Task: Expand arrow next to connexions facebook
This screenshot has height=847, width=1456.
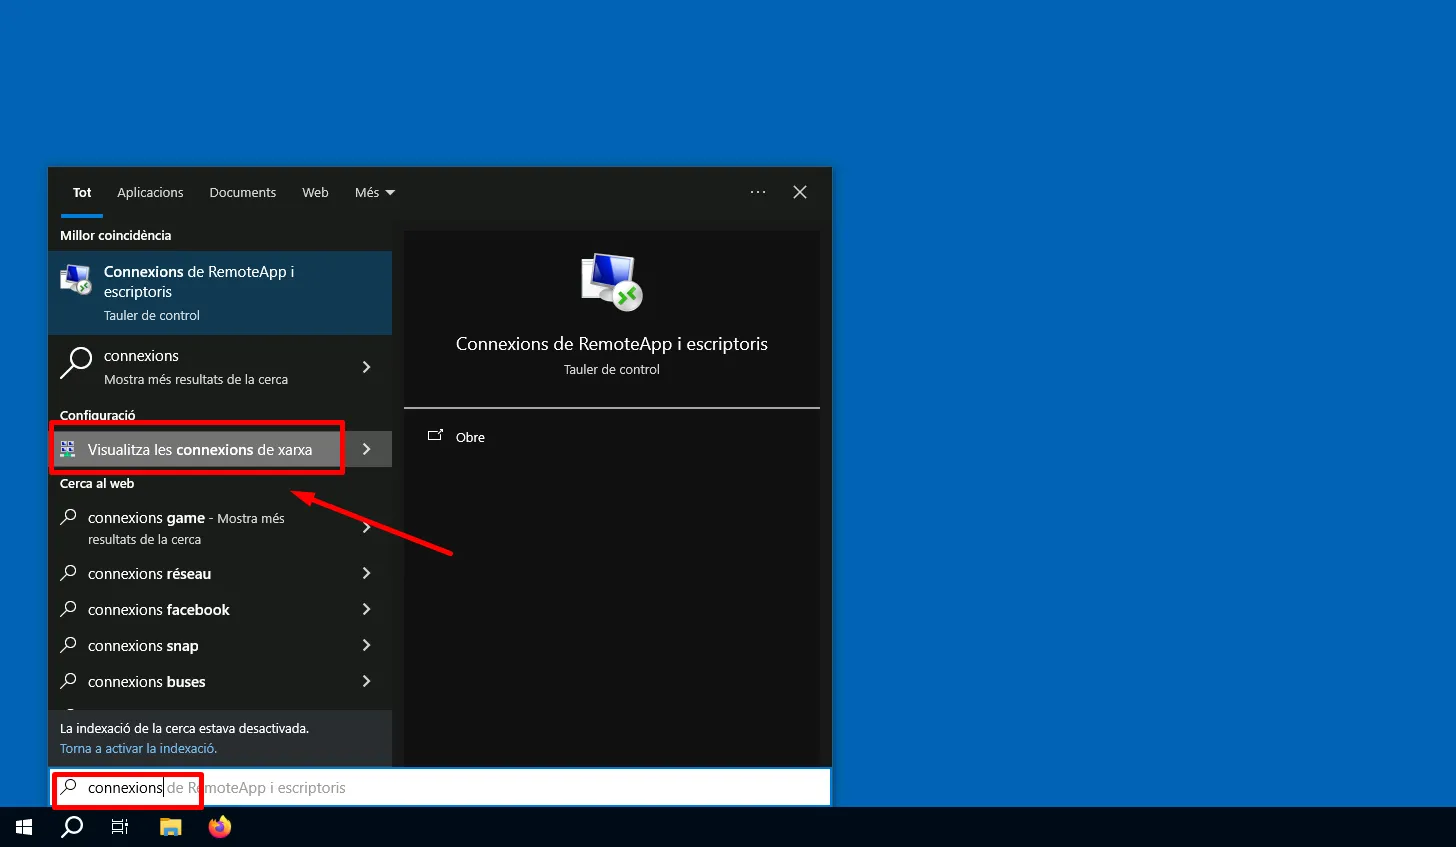Action: (x=366, y=609)
